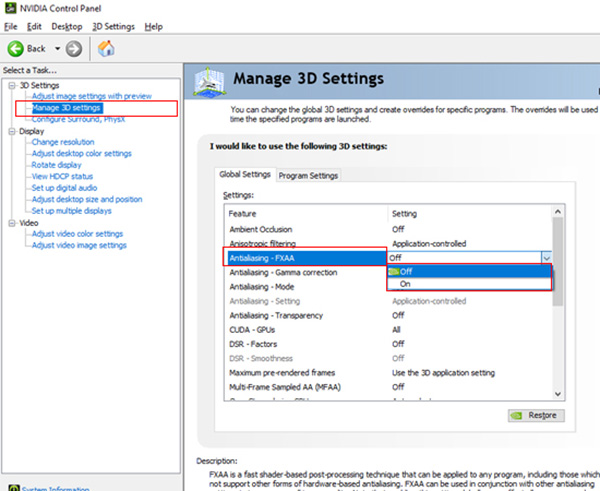600x491 pixels.
Task: Switch to the Program Settings tab
Action: (x=308, y=175)
